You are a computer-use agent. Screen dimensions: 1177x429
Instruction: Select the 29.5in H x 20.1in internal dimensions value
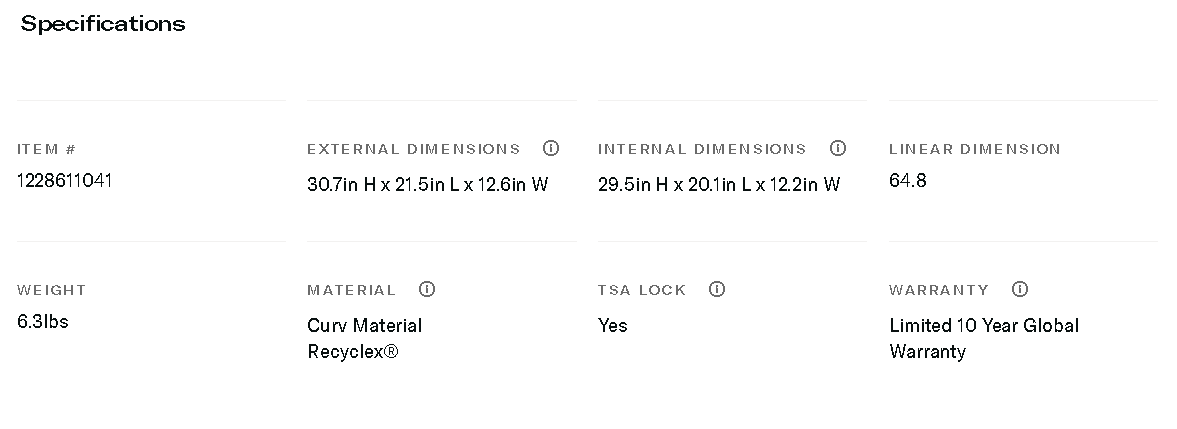pos(718,184)
